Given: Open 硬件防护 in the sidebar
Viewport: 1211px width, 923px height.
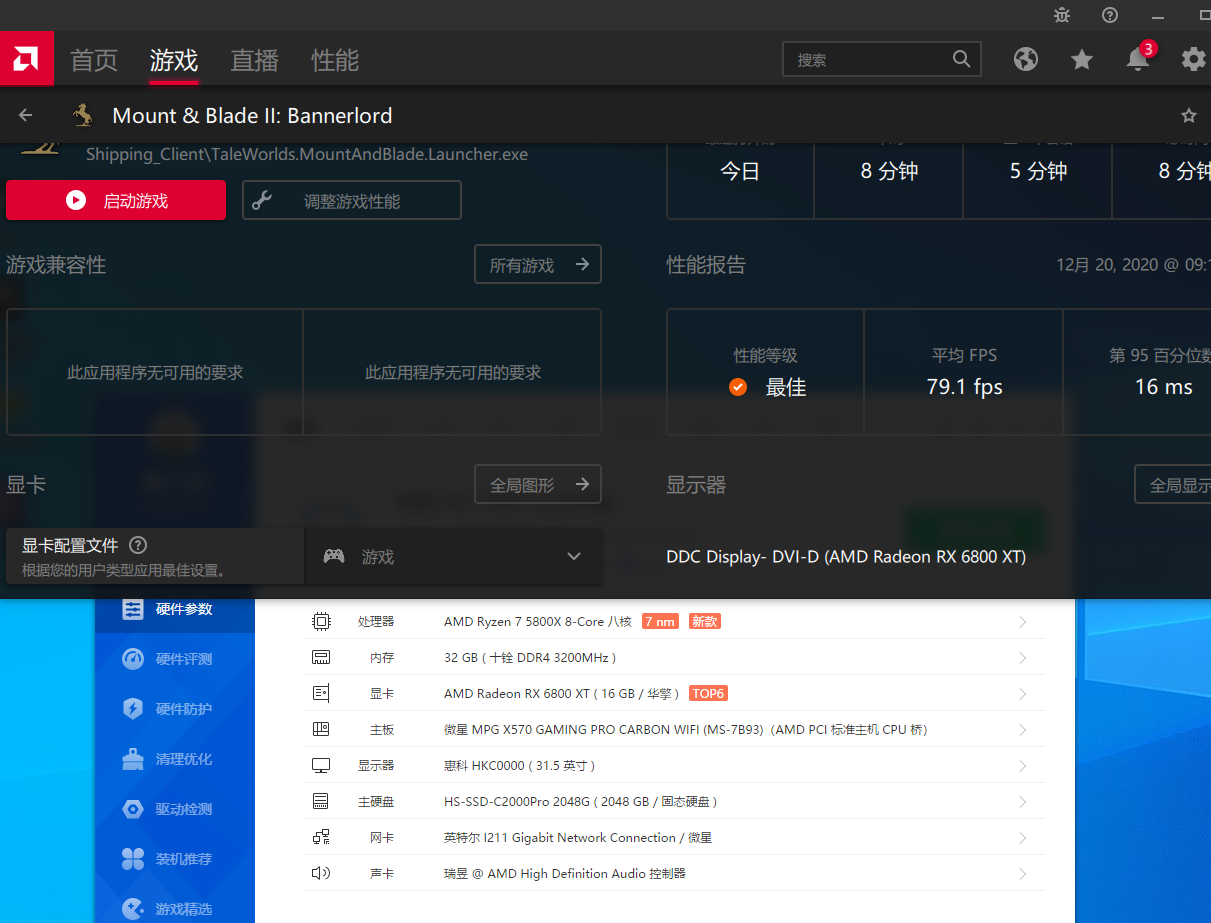Looking at the screenshot, I should pyautogui.click(x=175, y=709).
